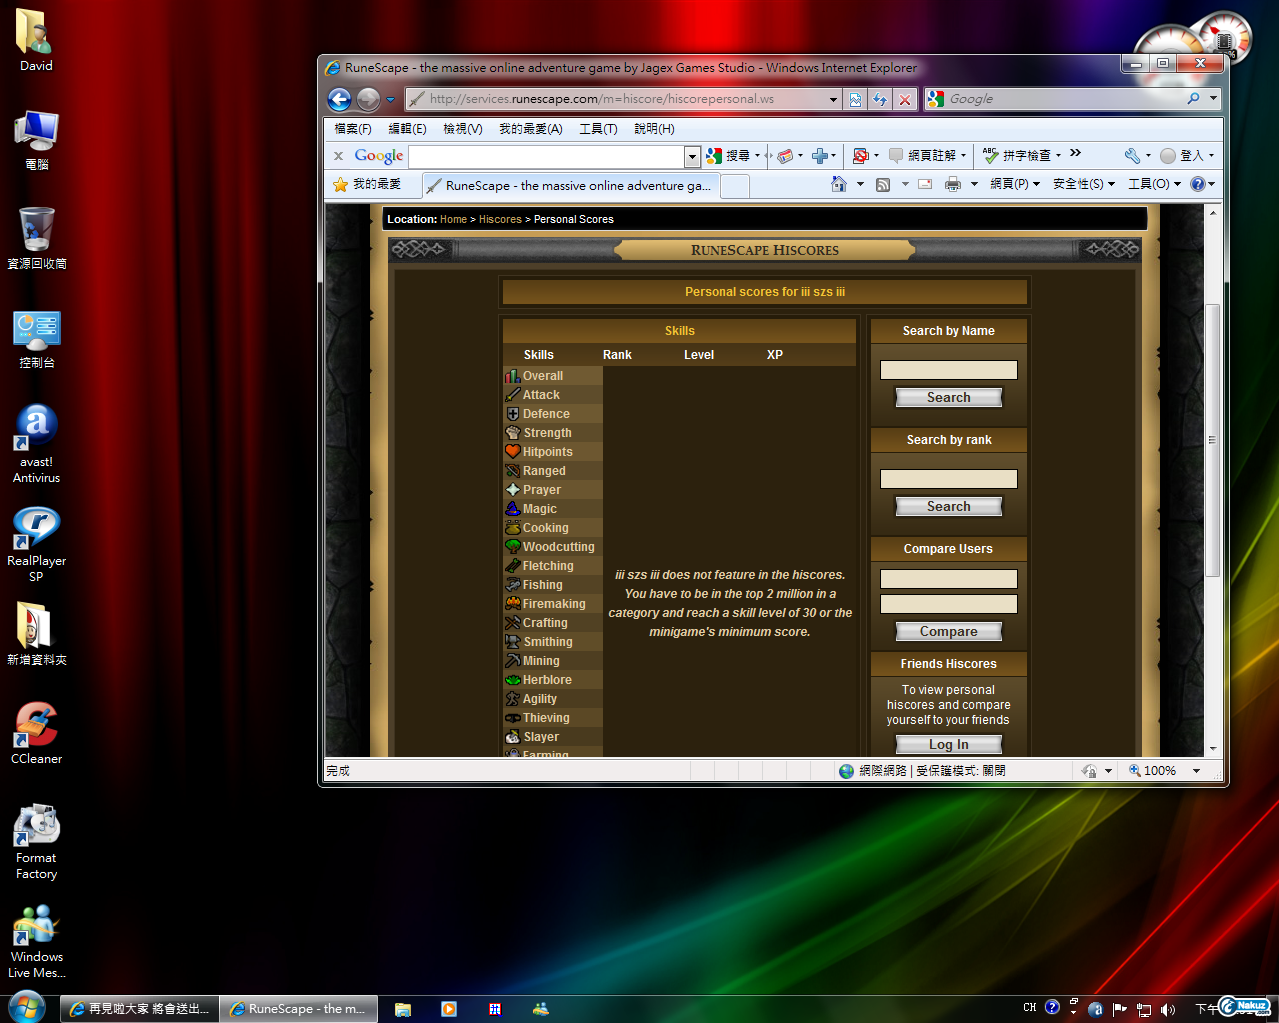Click the Compare button

point(948,631)
